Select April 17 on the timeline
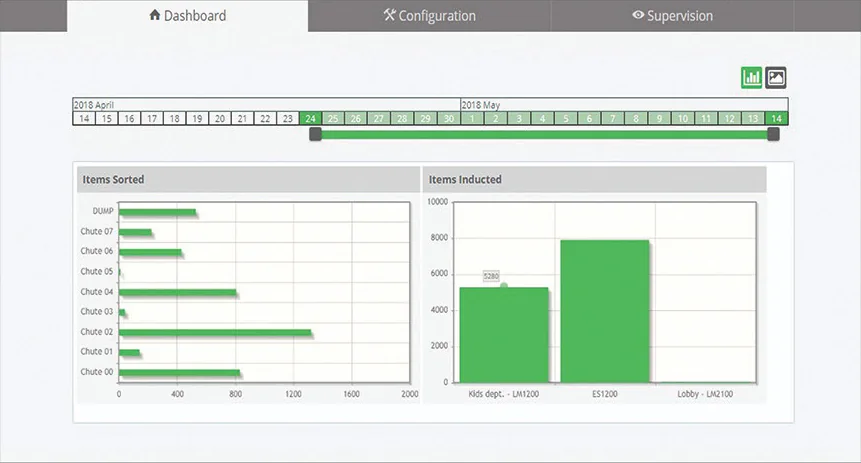 click(152, 118)
